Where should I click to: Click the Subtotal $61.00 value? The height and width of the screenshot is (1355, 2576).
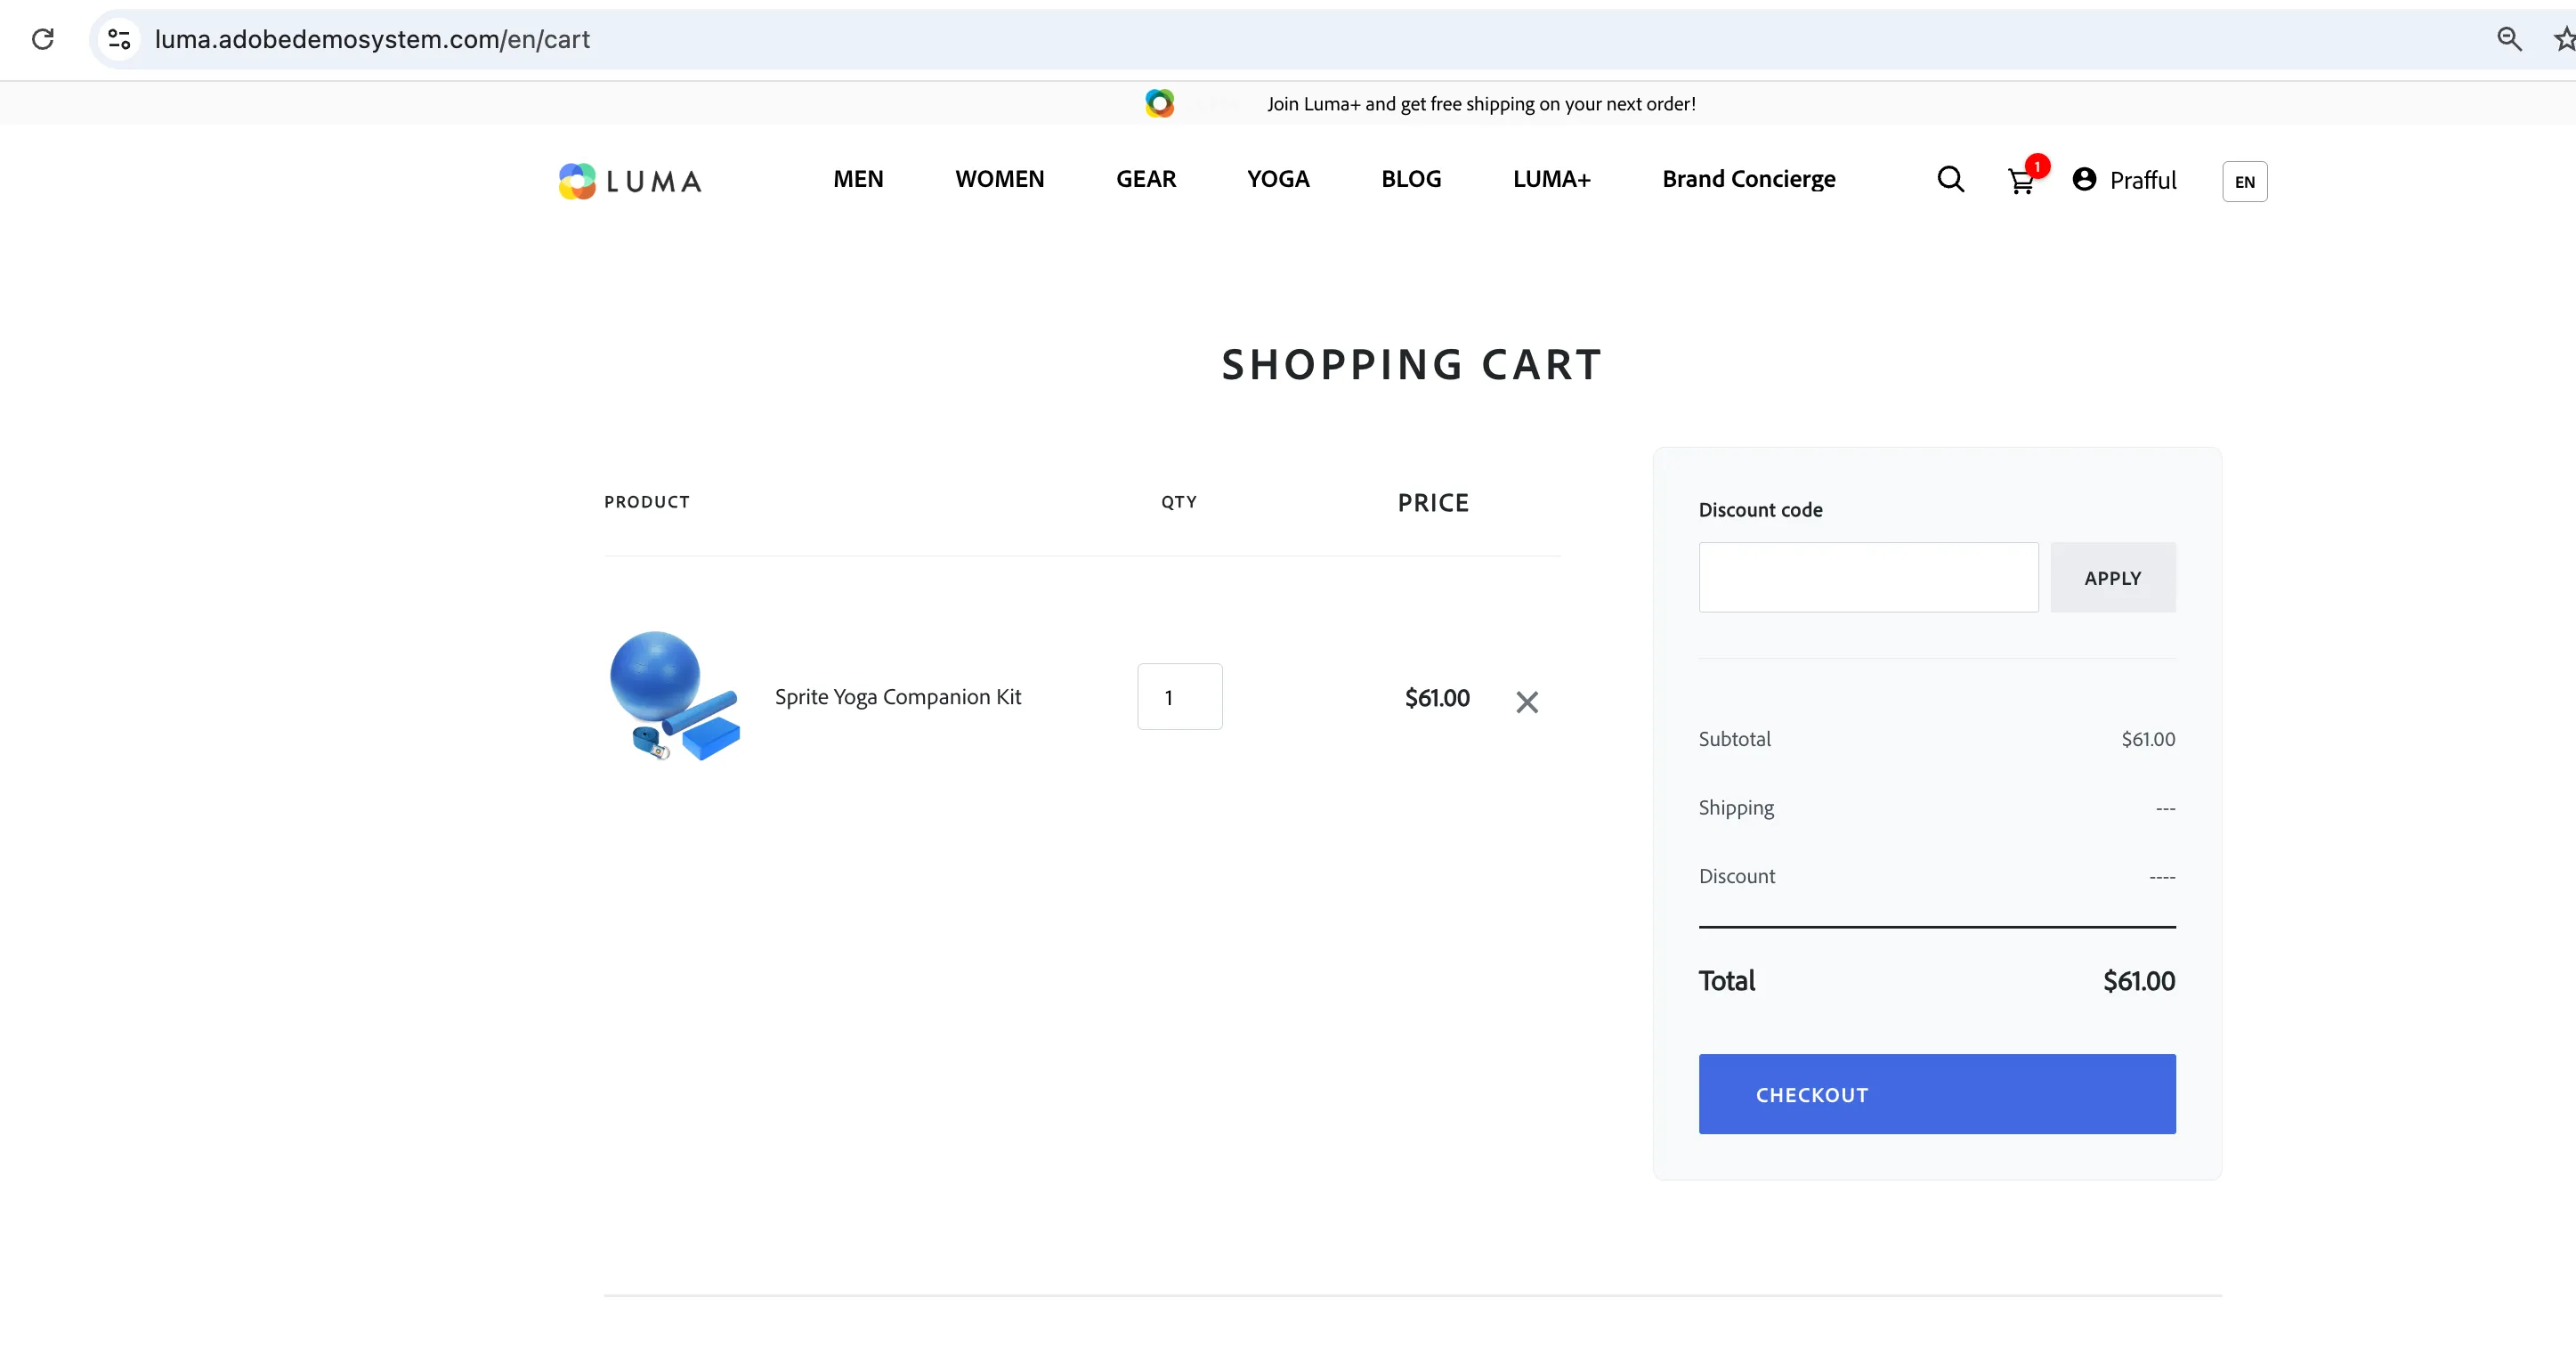click(2147, 738)
